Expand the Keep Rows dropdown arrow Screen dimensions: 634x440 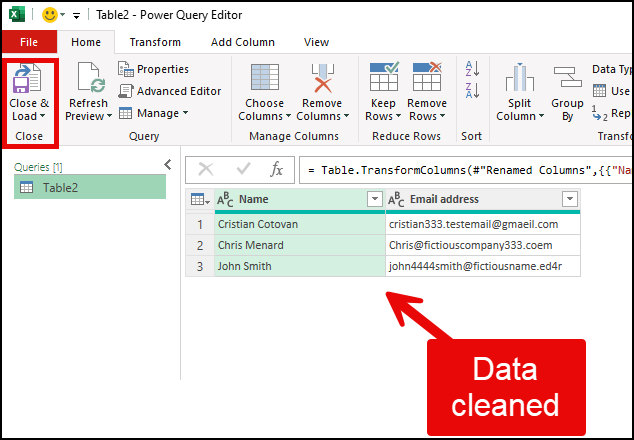398,116
